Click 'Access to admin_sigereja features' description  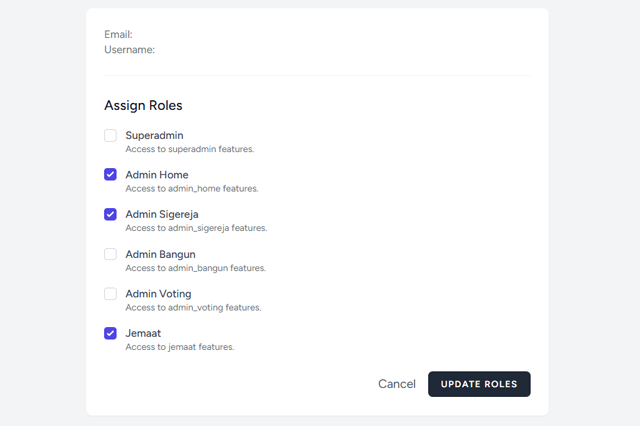[x=196, y=228]
